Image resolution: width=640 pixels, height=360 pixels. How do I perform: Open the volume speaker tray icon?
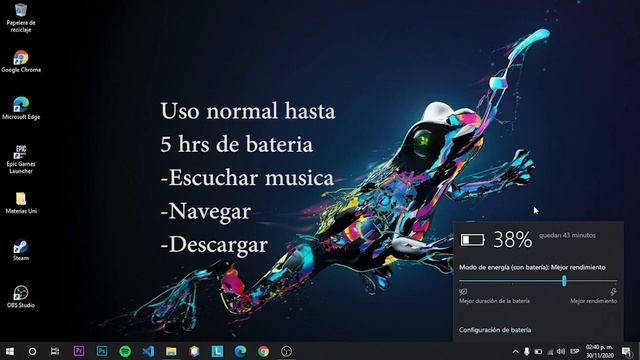(561, 351)
